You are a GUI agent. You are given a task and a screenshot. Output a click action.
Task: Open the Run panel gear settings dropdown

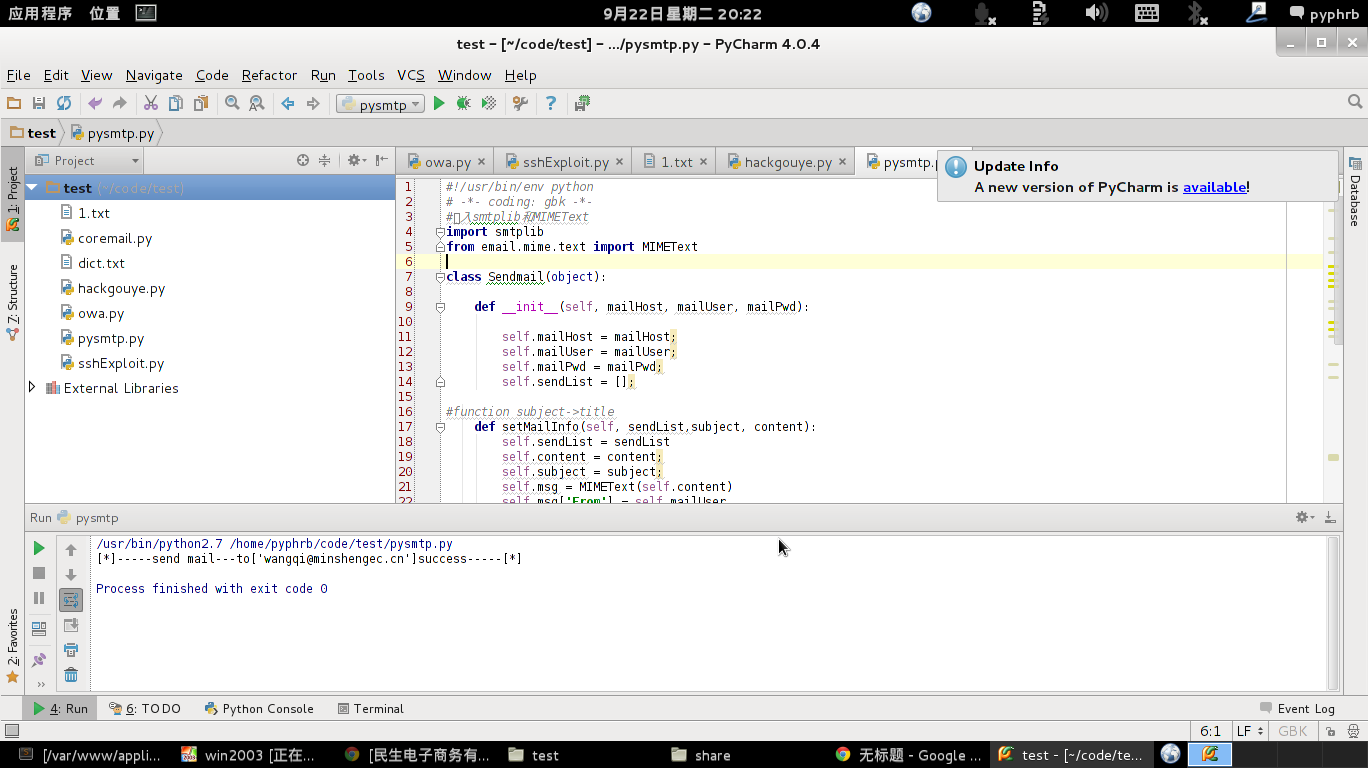(x=1305, y=517)
